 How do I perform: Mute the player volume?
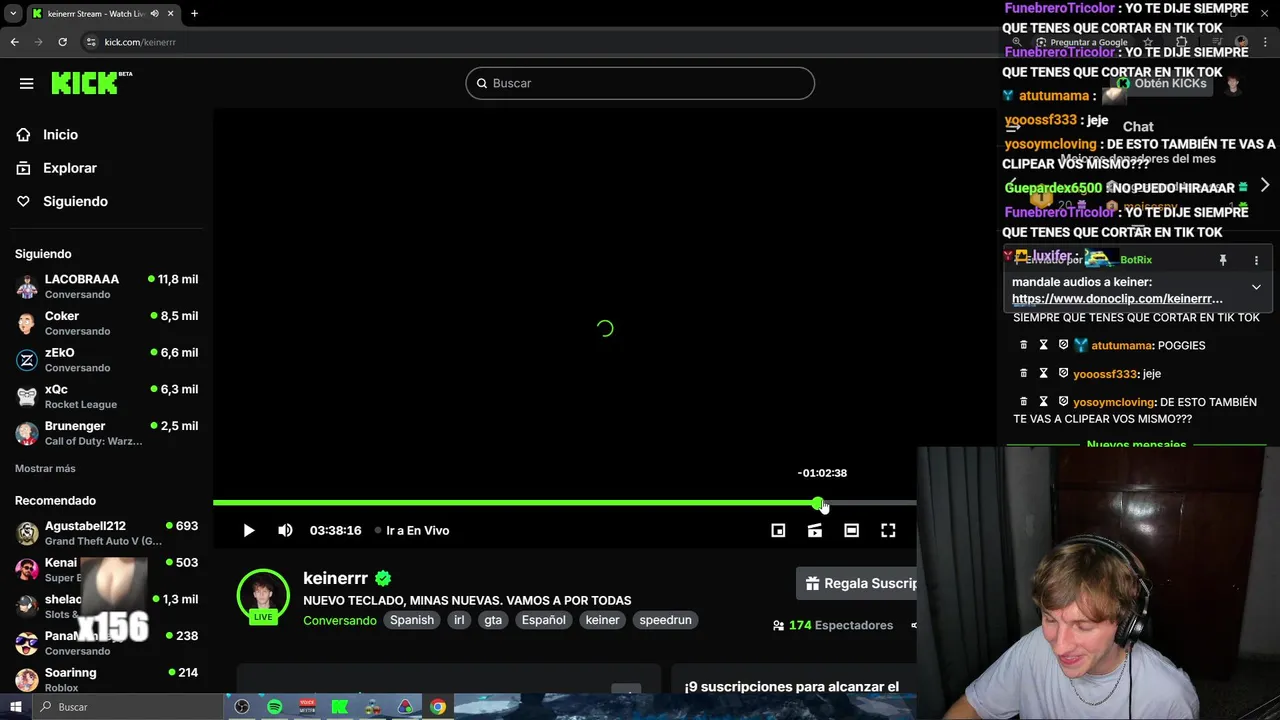[285, 531]
